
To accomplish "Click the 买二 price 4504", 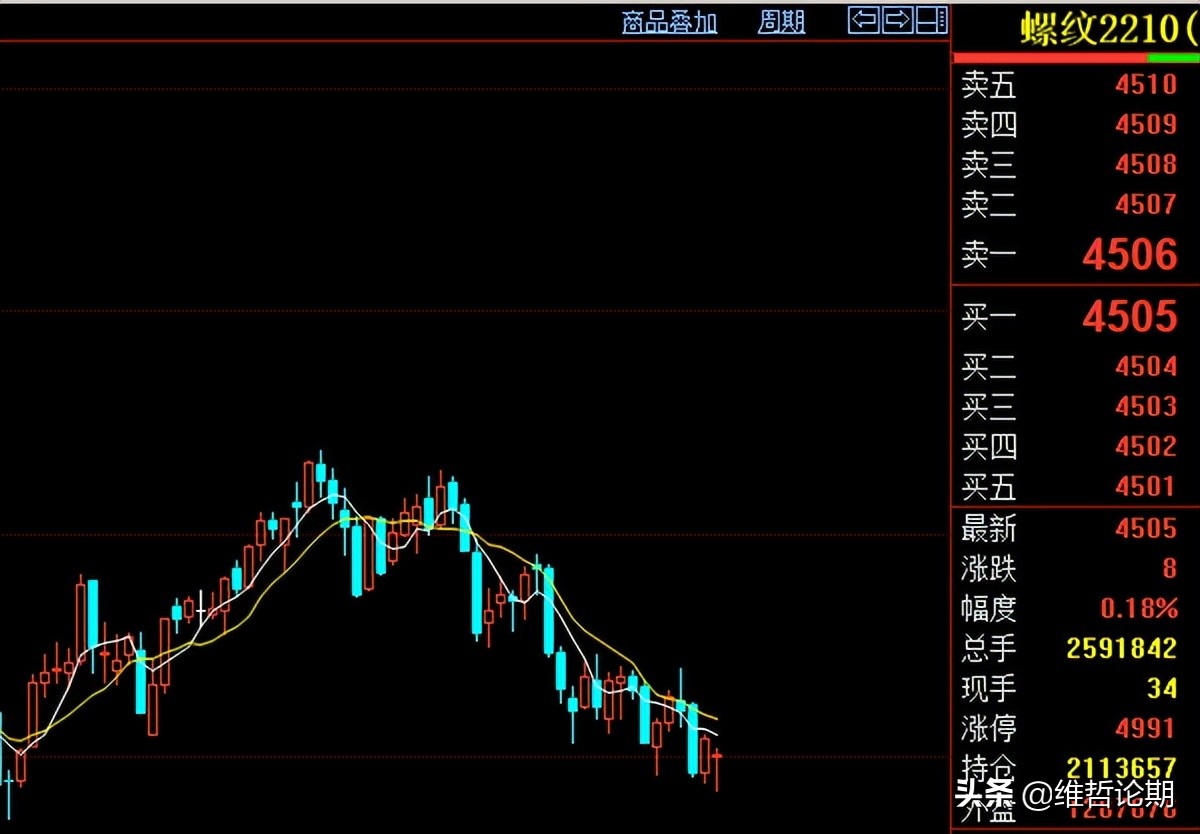I will coord(1146,366).
